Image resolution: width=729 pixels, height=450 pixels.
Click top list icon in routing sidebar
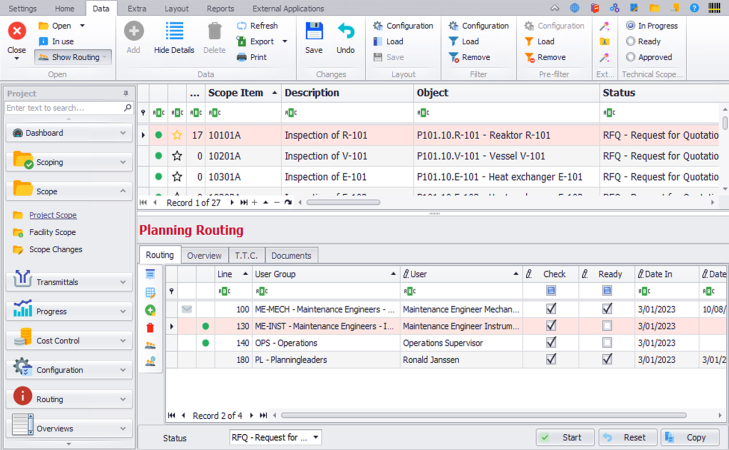point(150,274)
